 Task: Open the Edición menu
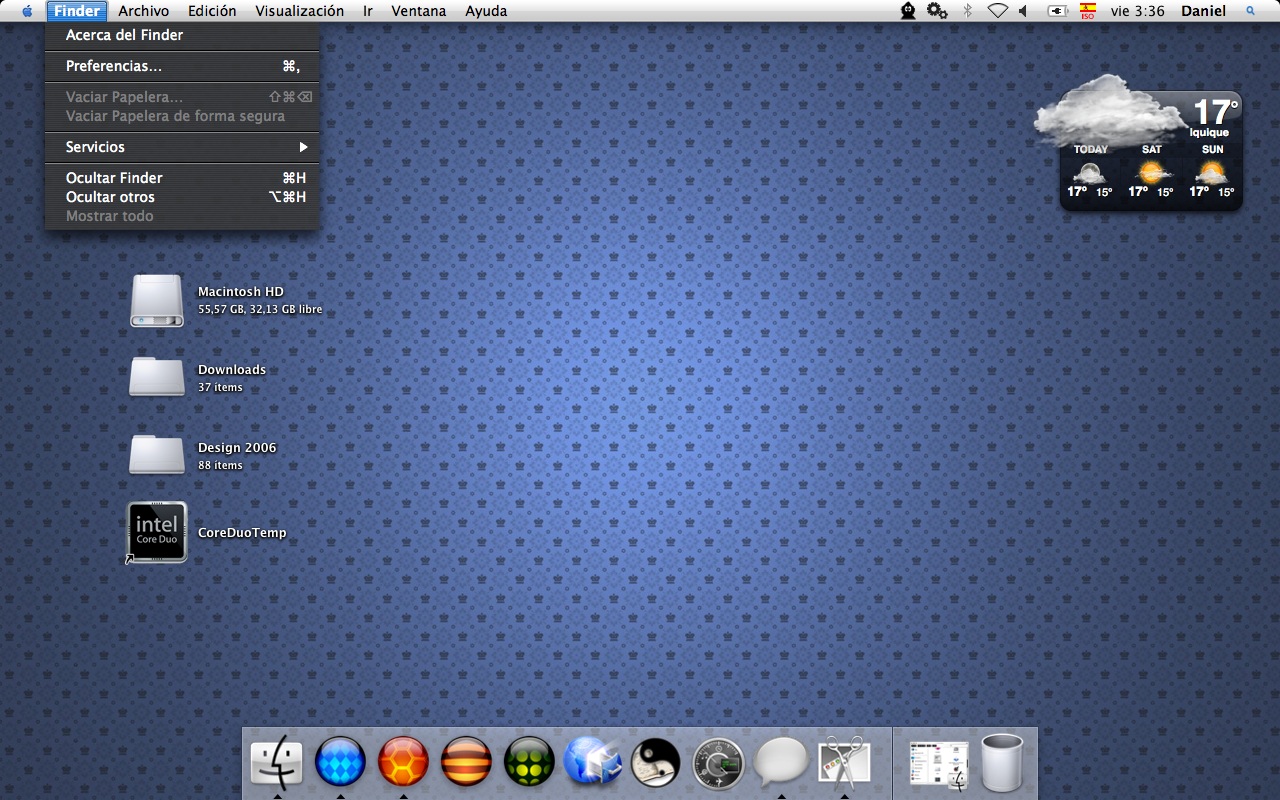[x=212, y=11]
